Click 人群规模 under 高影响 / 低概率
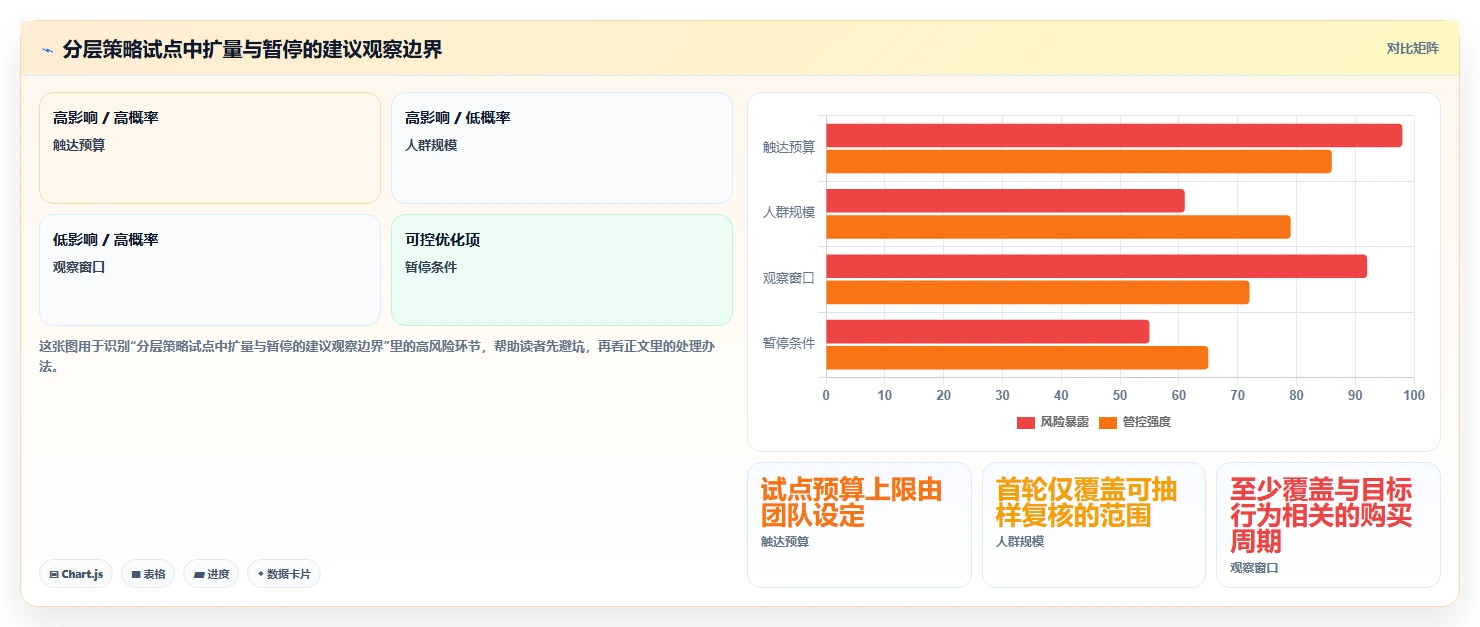Viewport: 1480px width, 627px height. tap(431, 145)
